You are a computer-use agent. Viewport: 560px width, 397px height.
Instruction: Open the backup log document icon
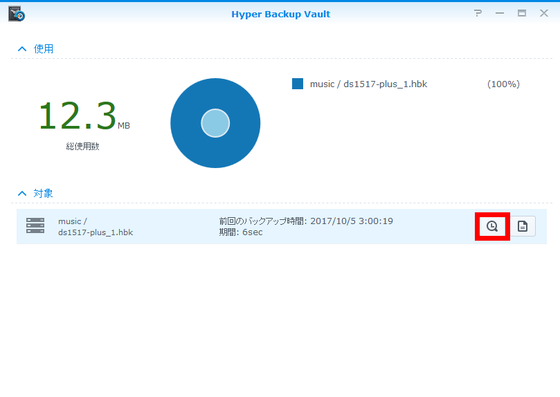[x=522, y=226]
